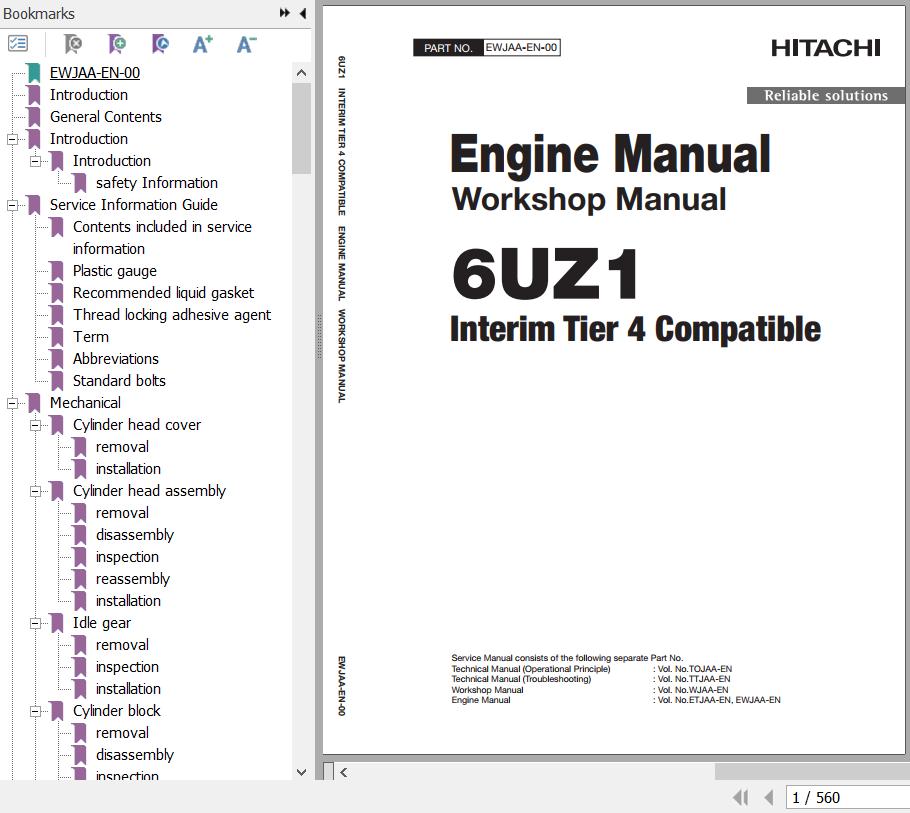Image resolution: width=910 pixels, height=813 pixels.
Task: Open installation under Cylinder head cover
Action: coord(128,469)
